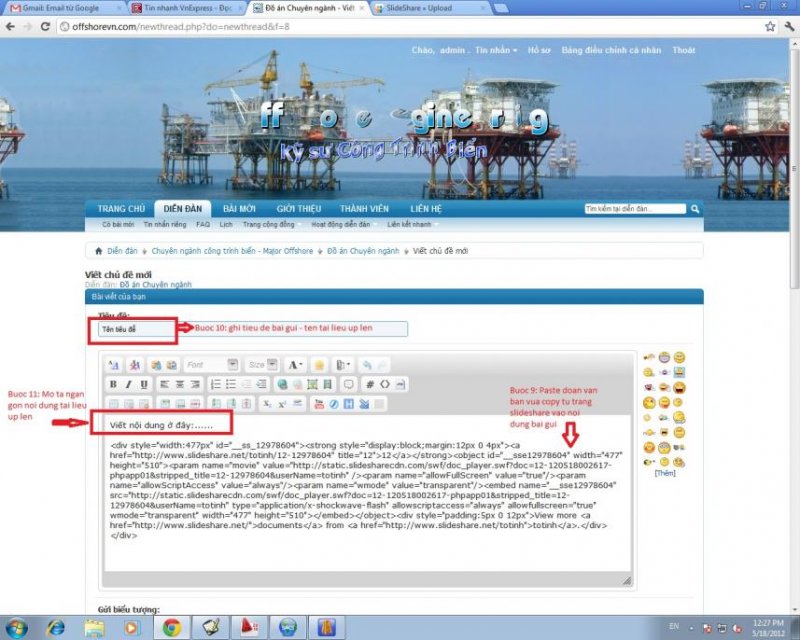This screenshot has height=640, width=800.
Task: Wrap selection in HTML tags with <> icon
Action: [x=385, y=384]
